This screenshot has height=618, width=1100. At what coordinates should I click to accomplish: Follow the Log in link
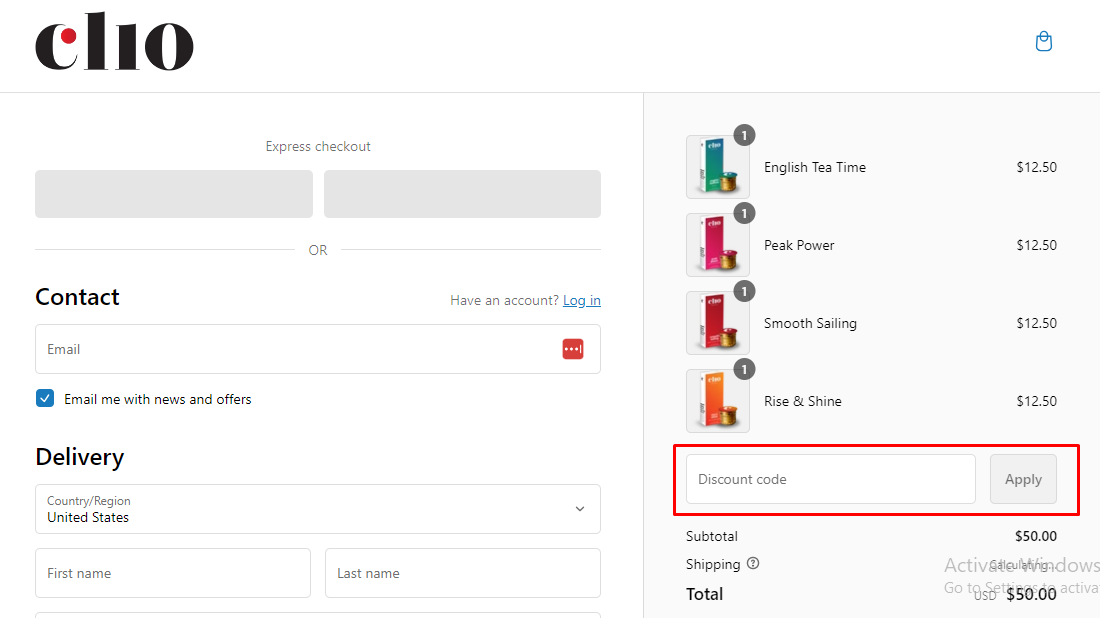(582, 300)
